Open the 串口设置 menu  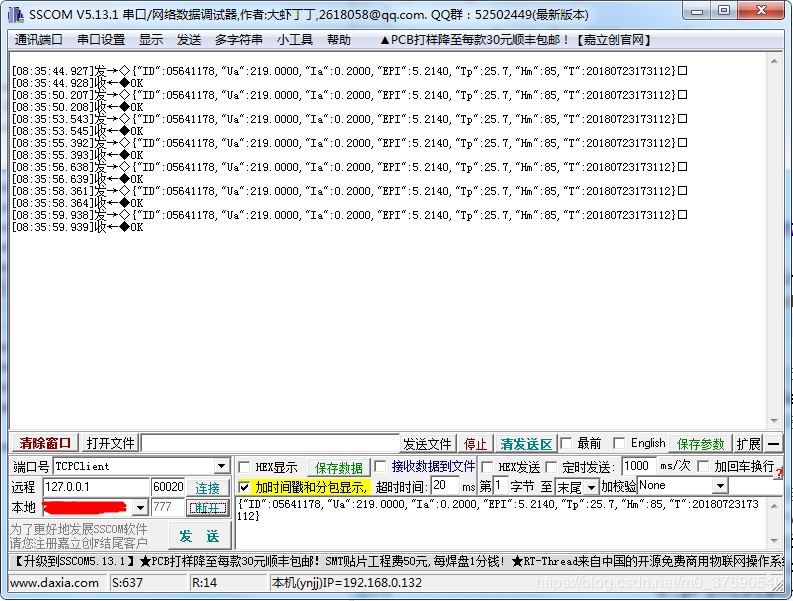click(x=101, y=40)
